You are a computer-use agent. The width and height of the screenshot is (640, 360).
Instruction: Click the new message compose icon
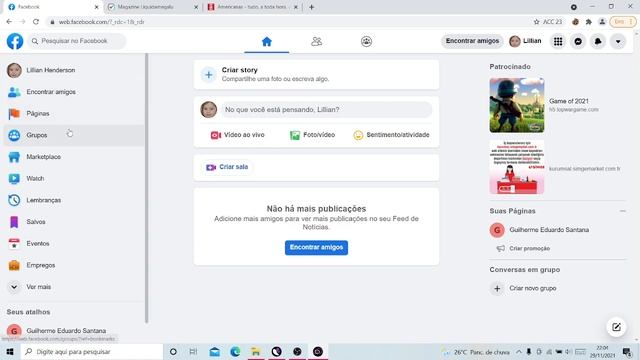[x=616, y=327]
